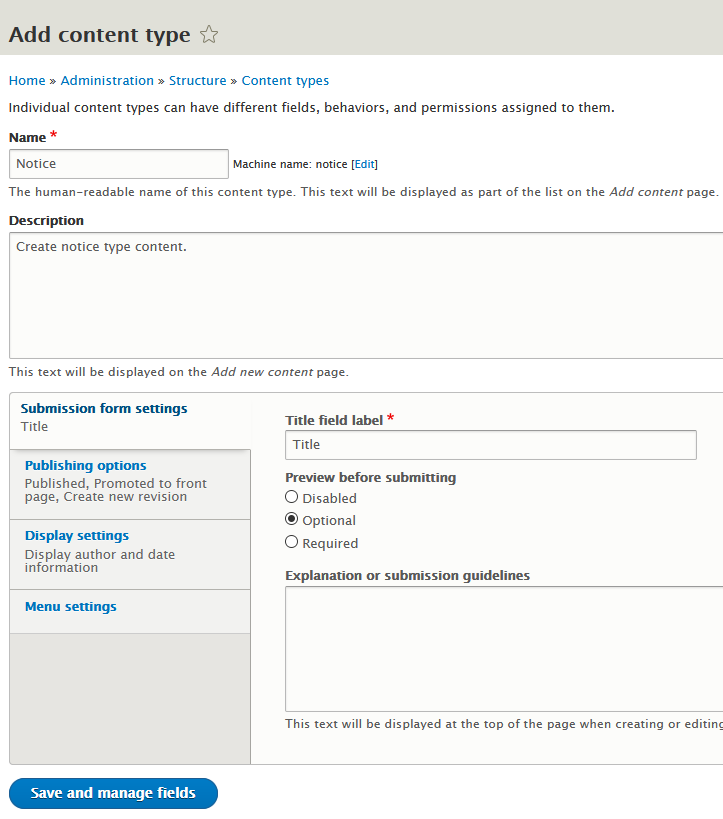Open the Submission form settings tab
723x819 pixels.
pyautogui.click(x=104, y=408)
